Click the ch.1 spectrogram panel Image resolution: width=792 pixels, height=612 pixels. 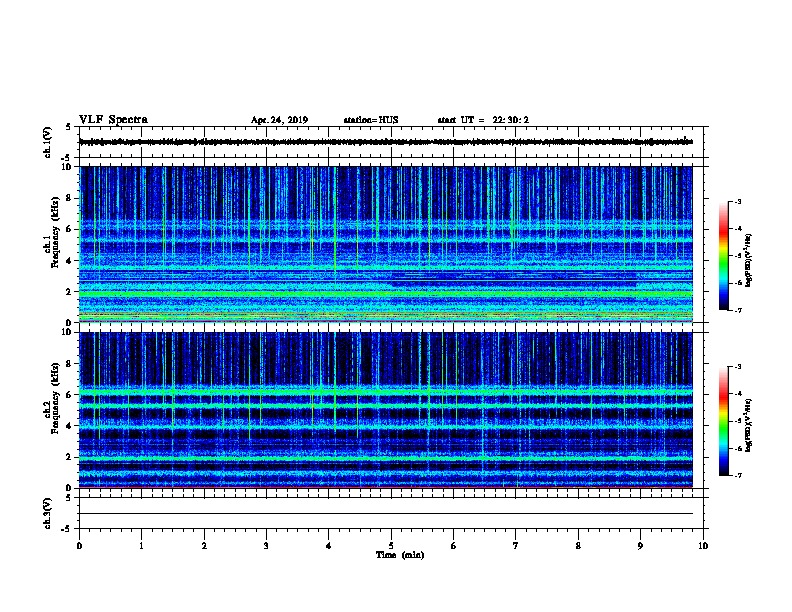tap(386, 244)
